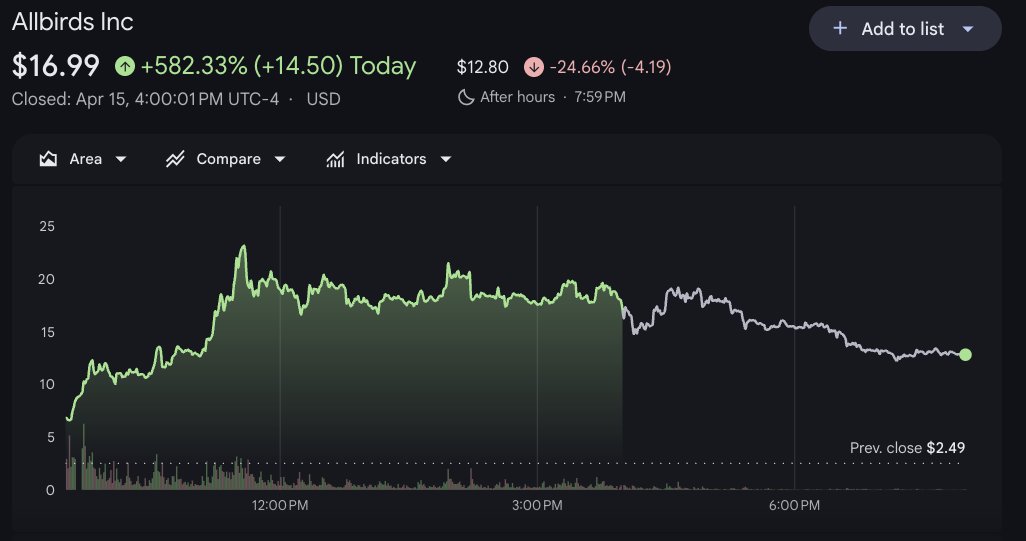The width and height of the screenshot is (1026, 541).
Task: Click the green end-of-line price dot
Action: [x=965, y=355]
